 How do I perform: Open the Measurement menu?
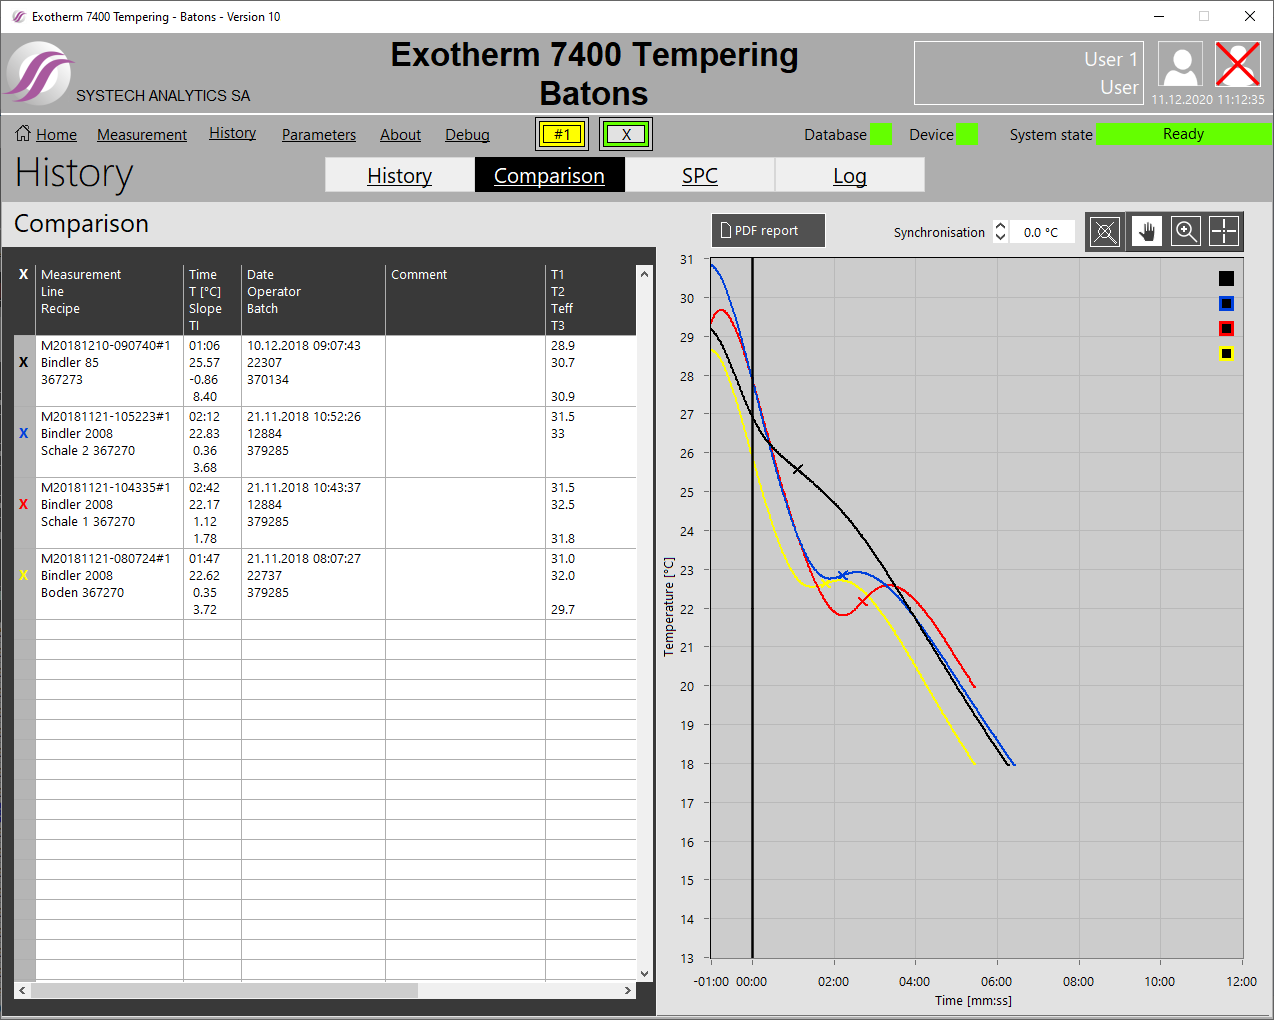tap(142, 135)
